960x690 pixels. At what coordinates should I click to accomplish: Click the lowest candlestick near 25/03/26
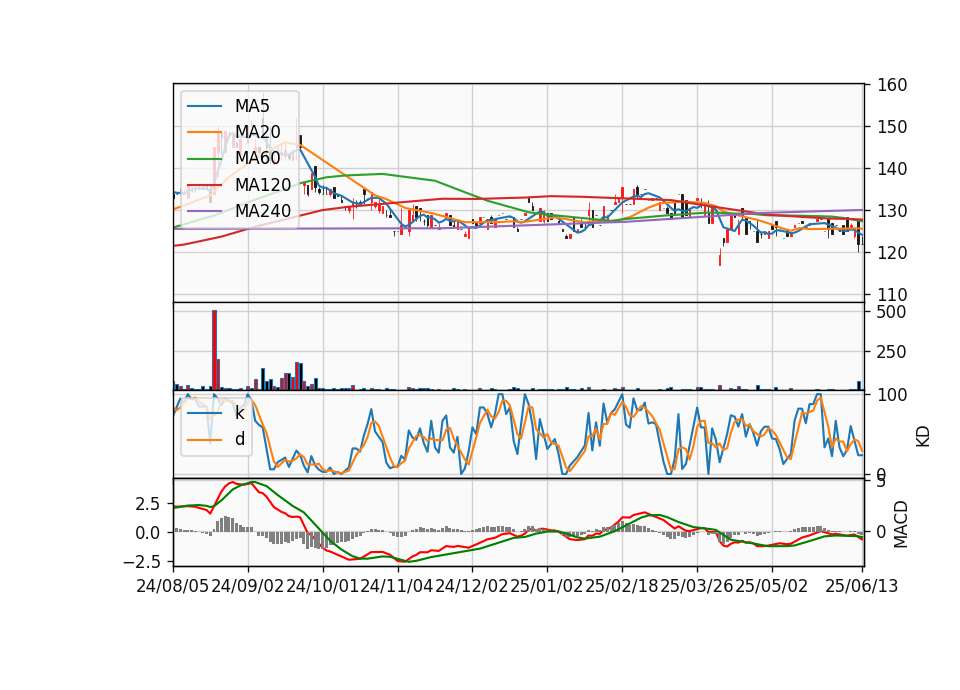[x=720, y=257]
